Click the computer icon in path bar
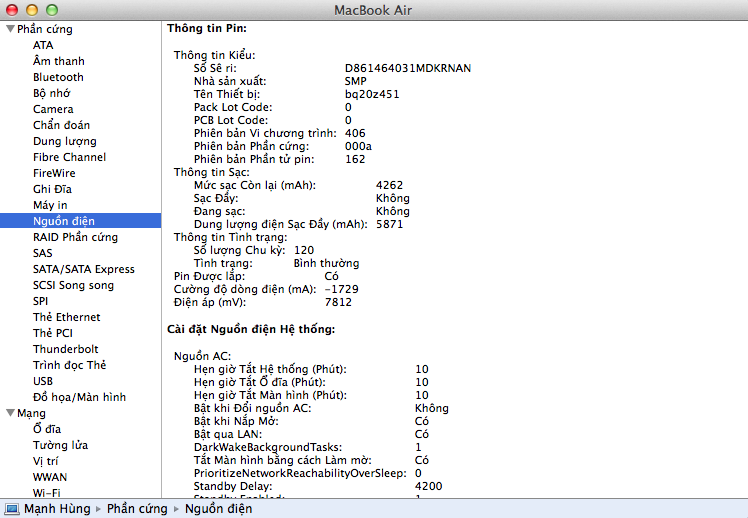Image resolution: width=748 pixels, height=518 pixels. 12,509
